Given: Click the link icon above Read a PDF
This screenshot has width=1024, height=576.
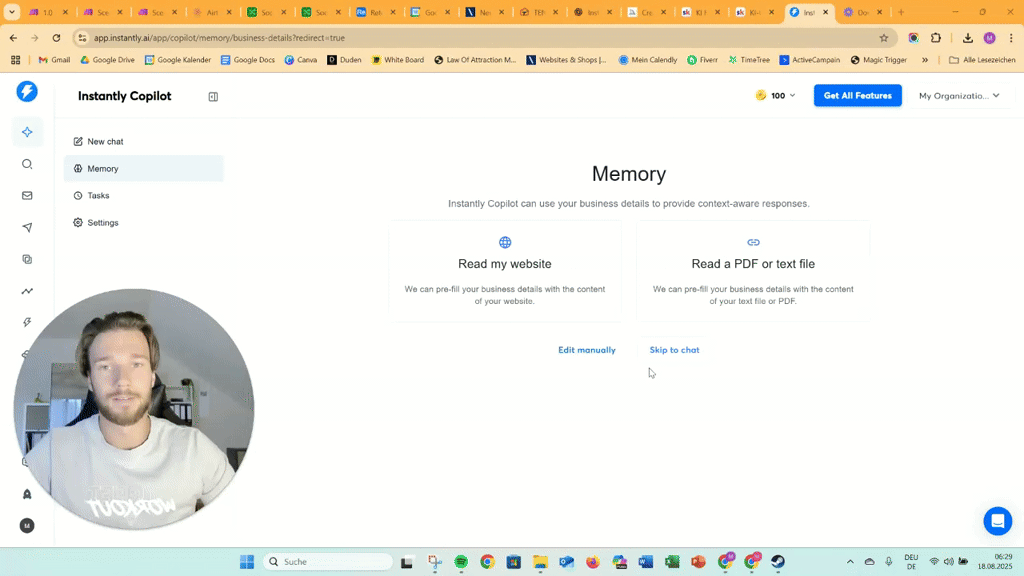Looking at the screenshot, I should point(753,242).
